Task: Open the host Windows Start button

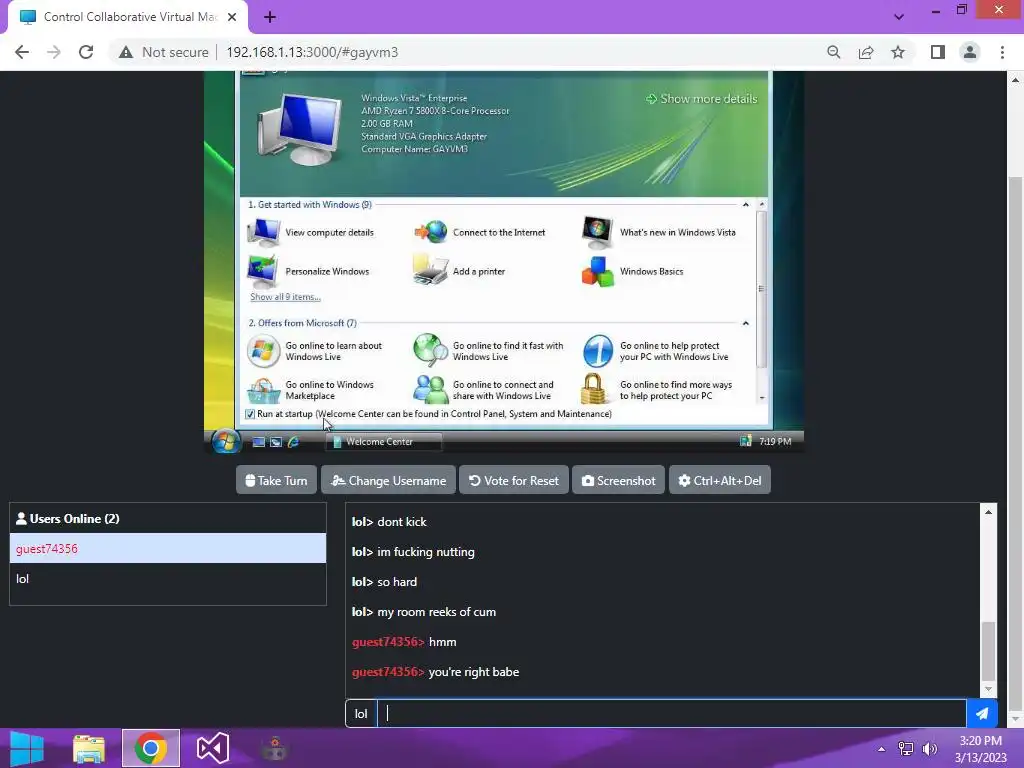Action: [x=27, y=748]
